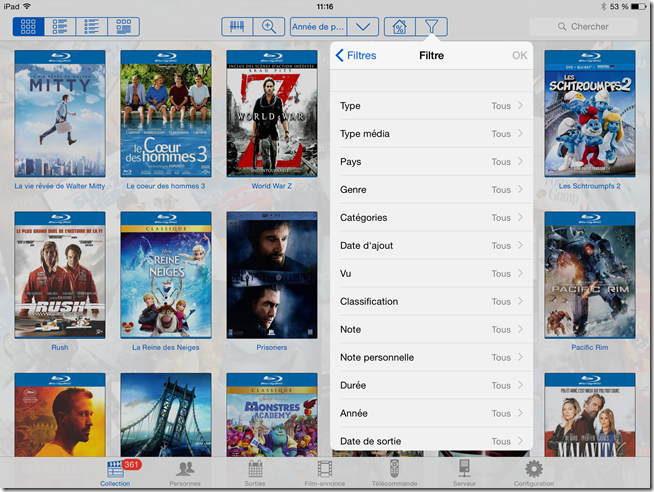Switch to detailed list view icon

pos(60,27)
